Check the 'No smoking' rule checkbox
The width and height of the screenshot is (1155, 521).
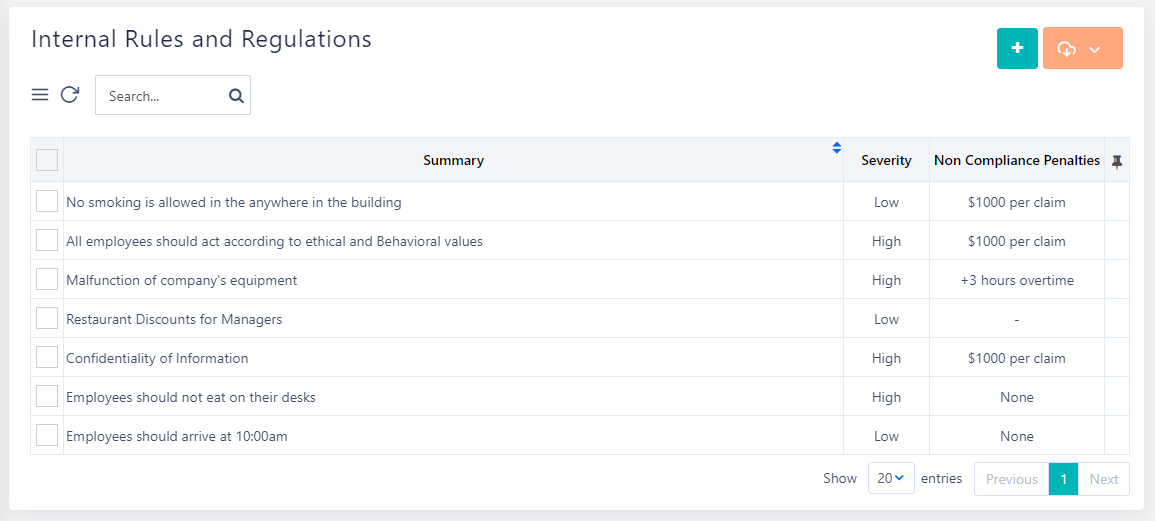[x=47, y=201]
